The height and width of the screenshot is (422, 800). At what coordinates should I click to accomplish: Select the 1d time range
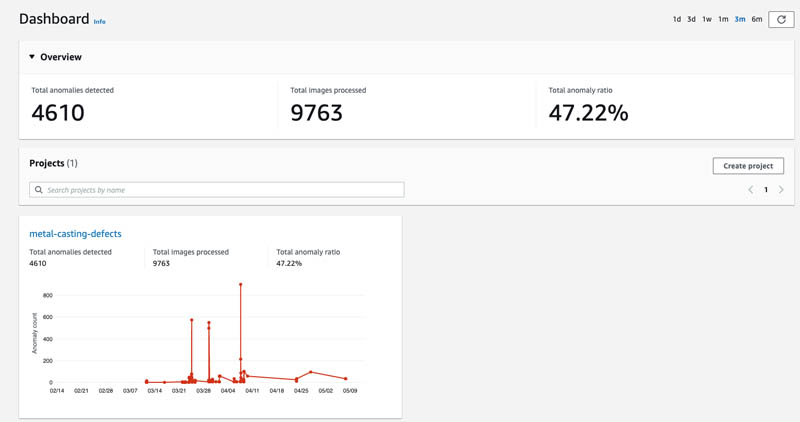pyautogui.click(x=677, y=19)
